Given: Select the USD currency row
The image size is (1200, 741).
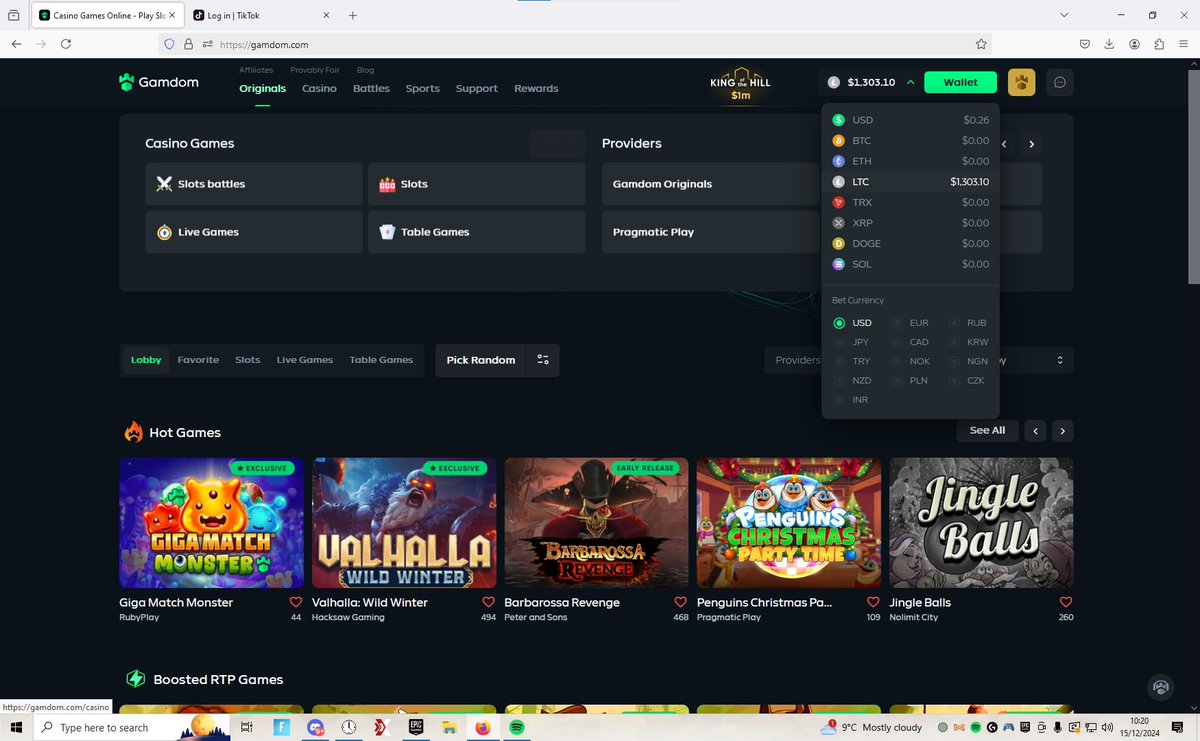Looking at the screenshot, I should click(910, 120).
